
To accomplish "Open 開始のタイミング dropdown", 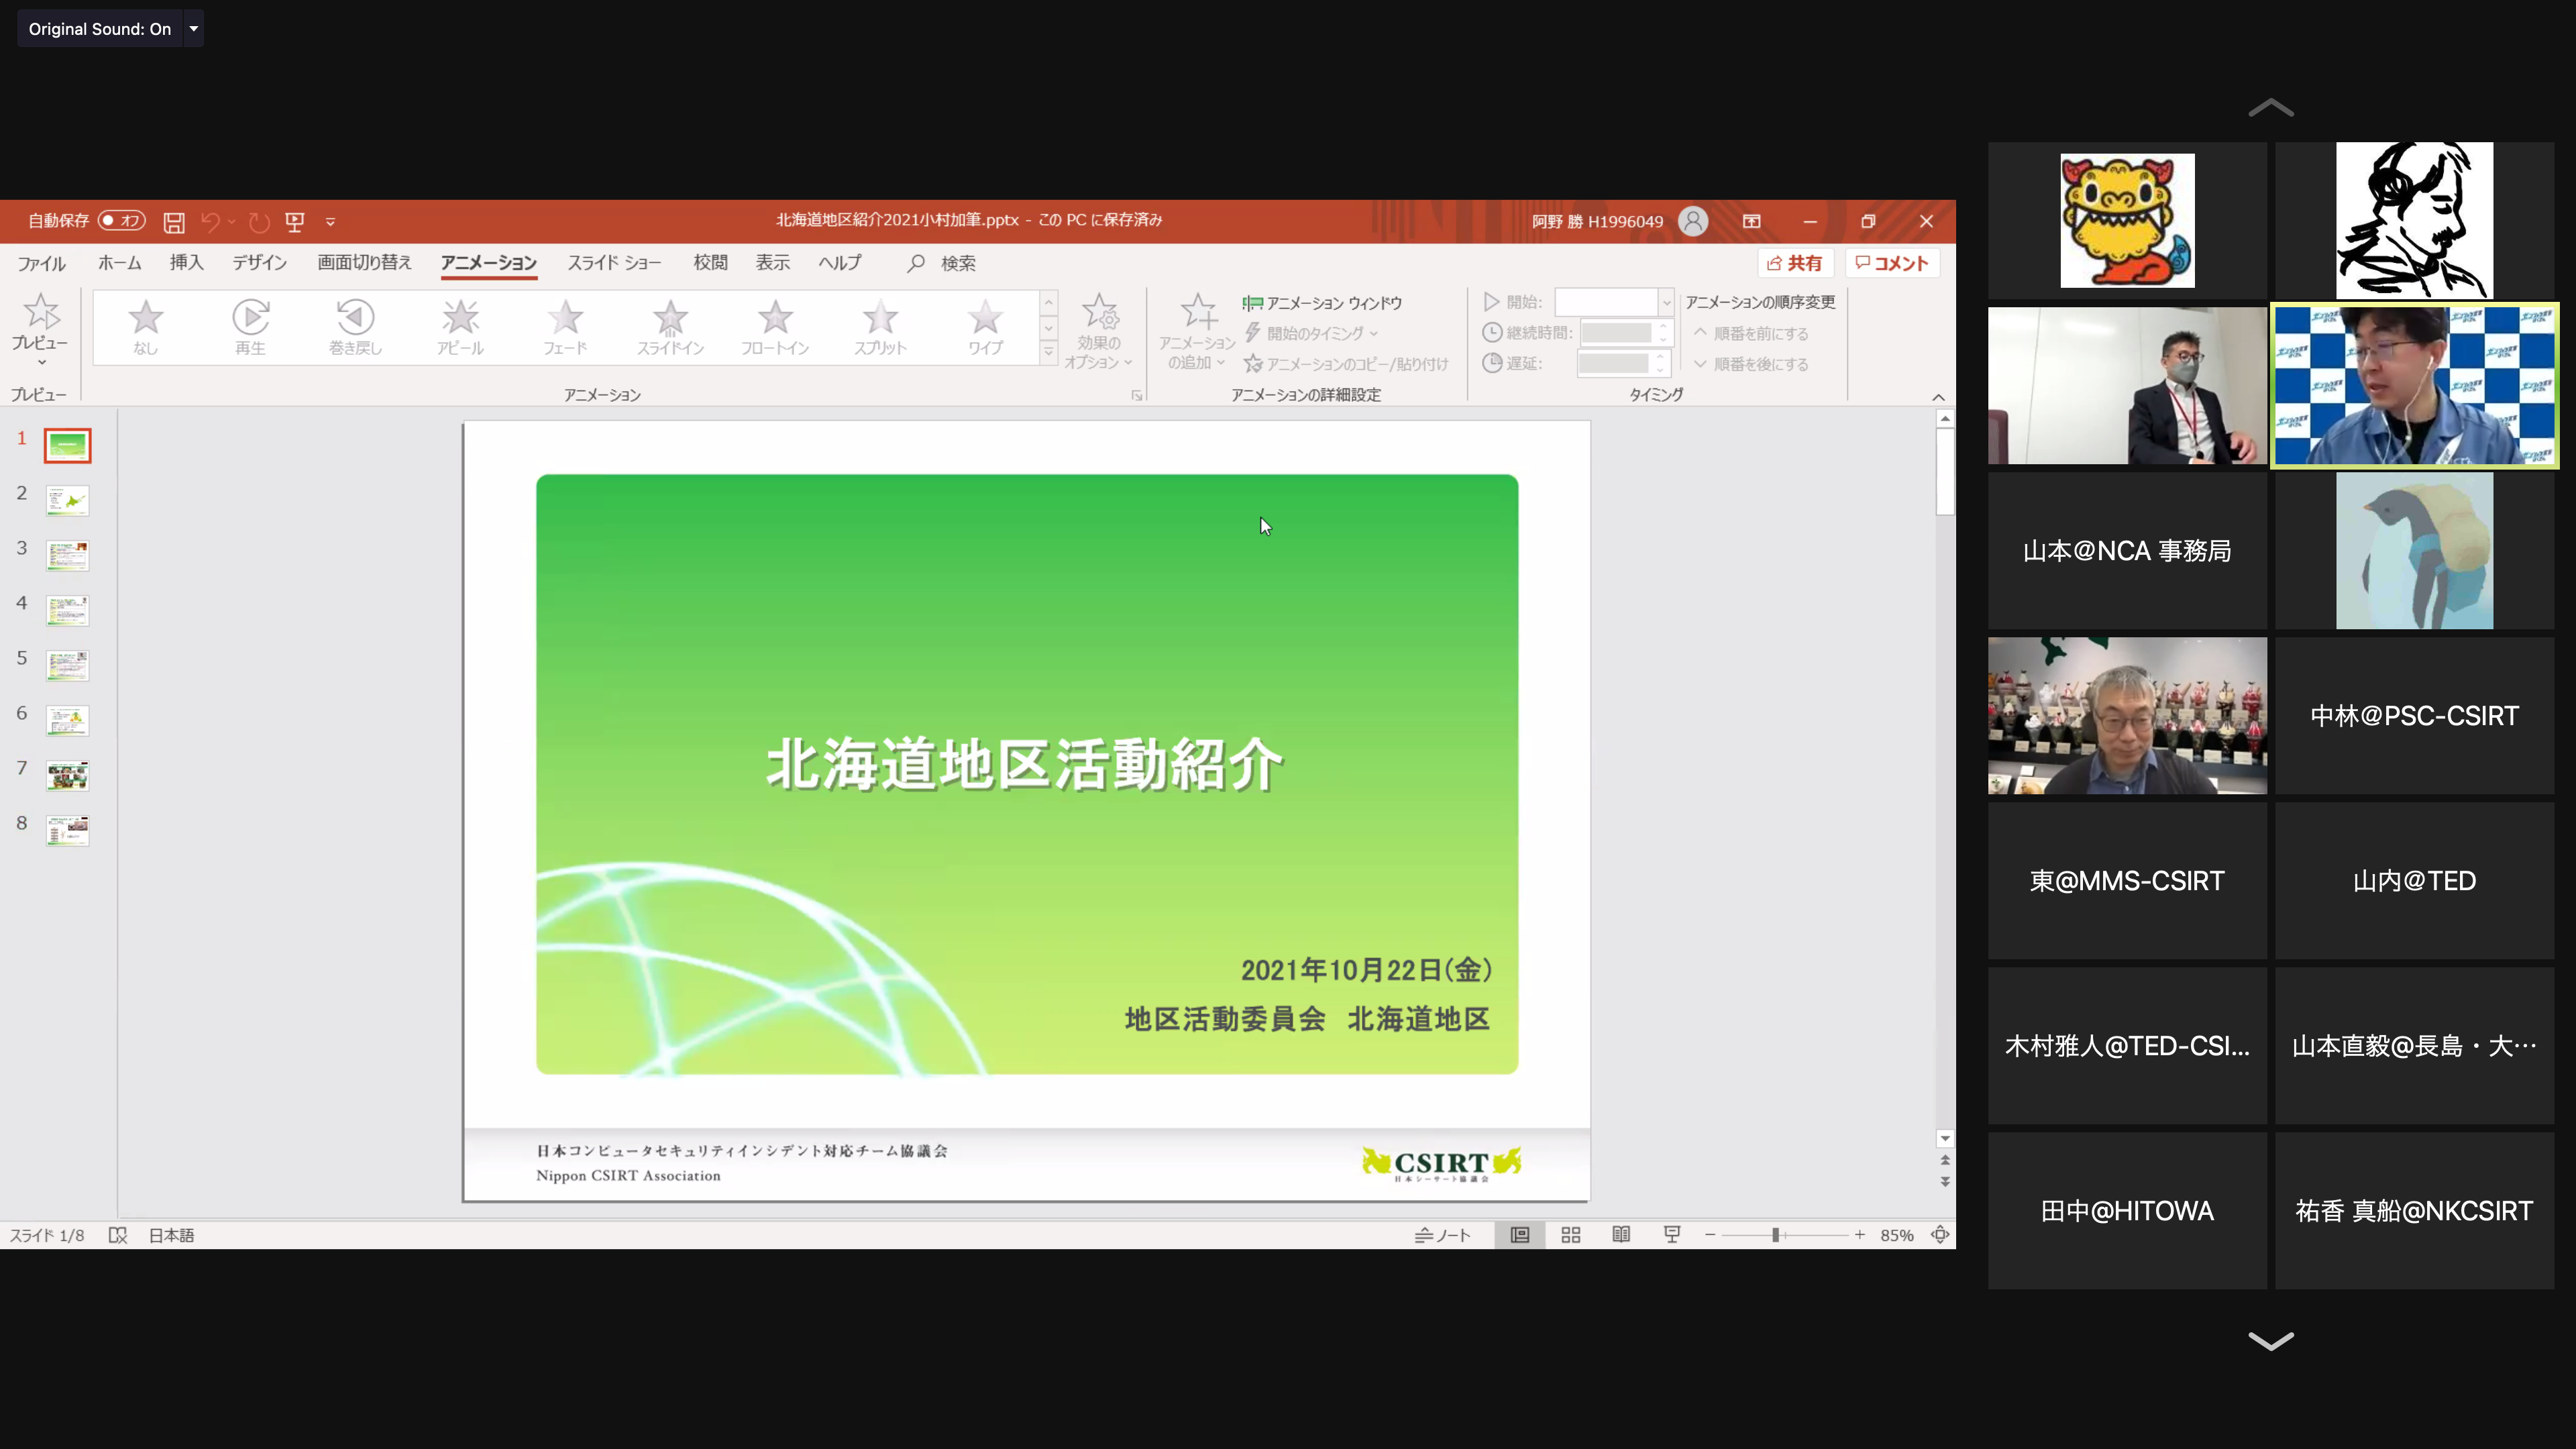I will click(x=1311, y=333).
